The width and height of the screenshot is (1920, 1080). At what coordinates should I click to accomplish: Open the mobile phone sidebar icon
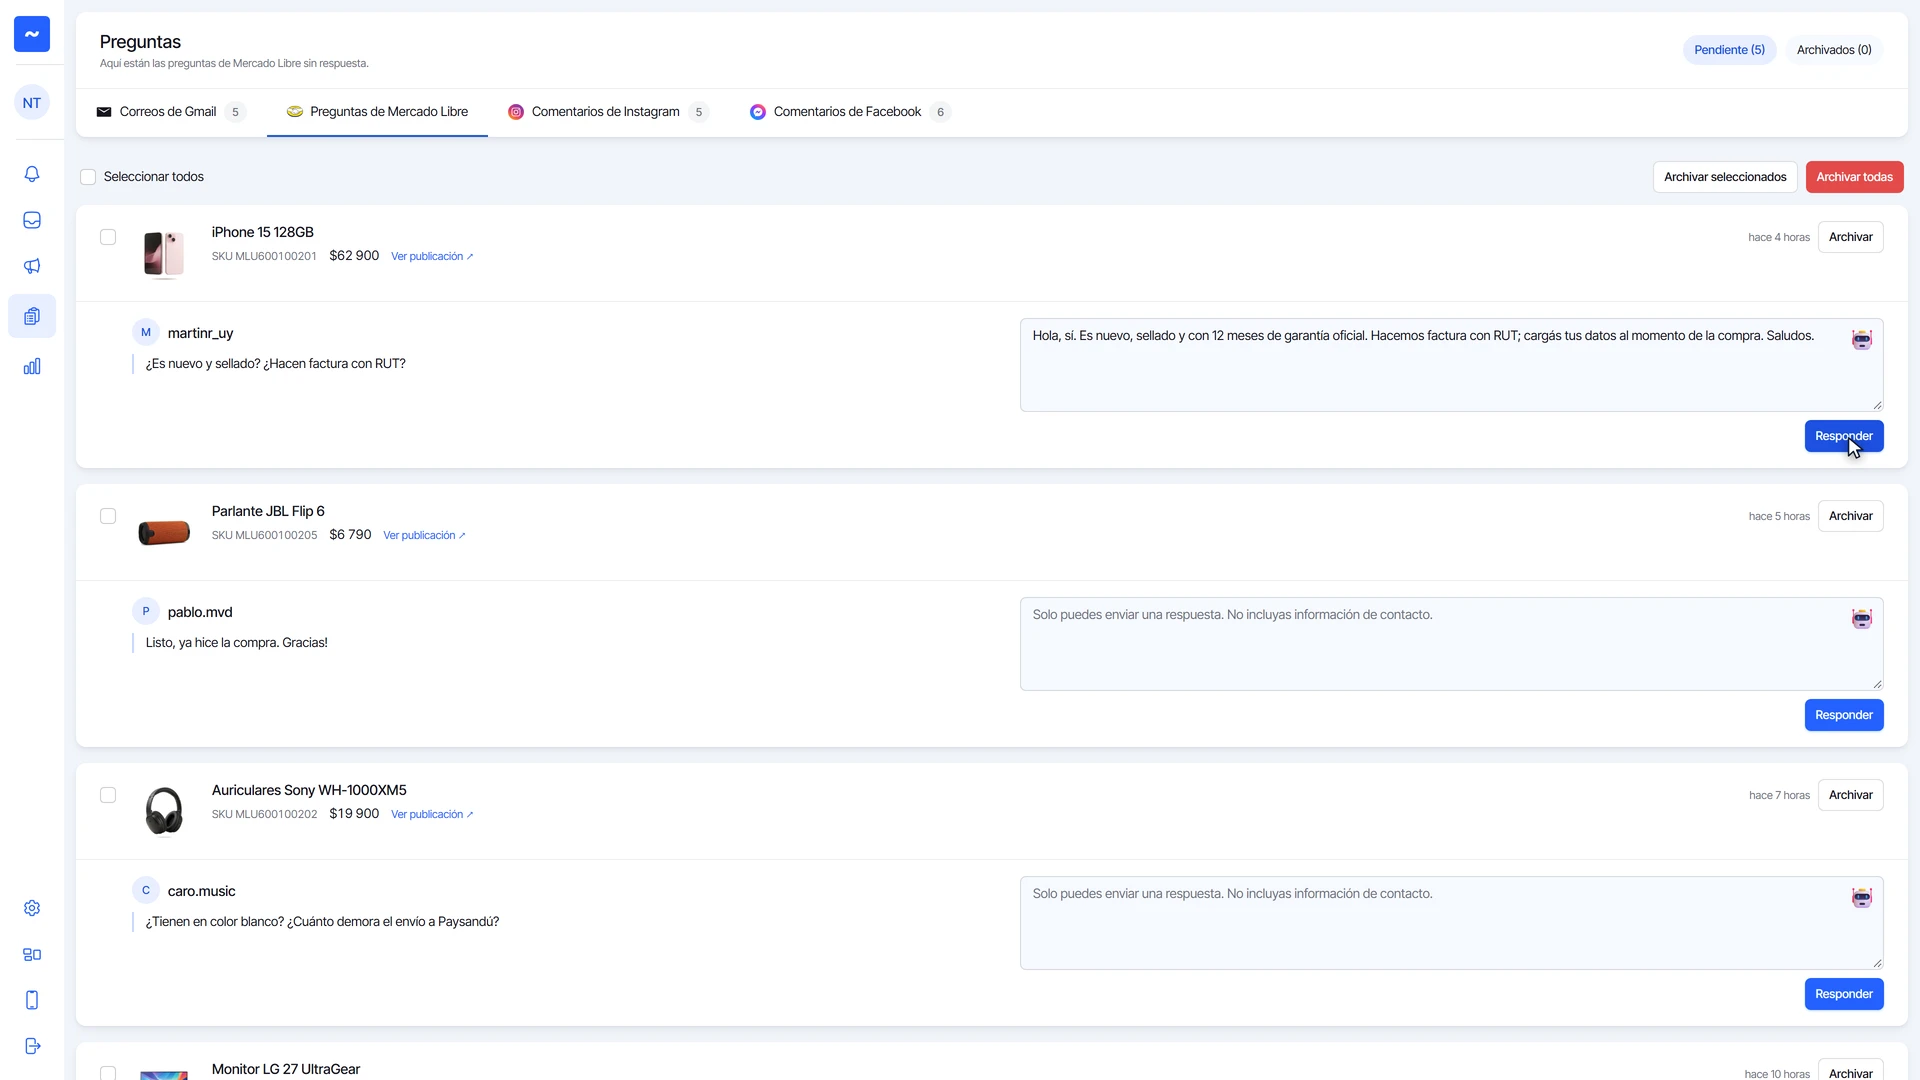click(x=32, y=1000)
